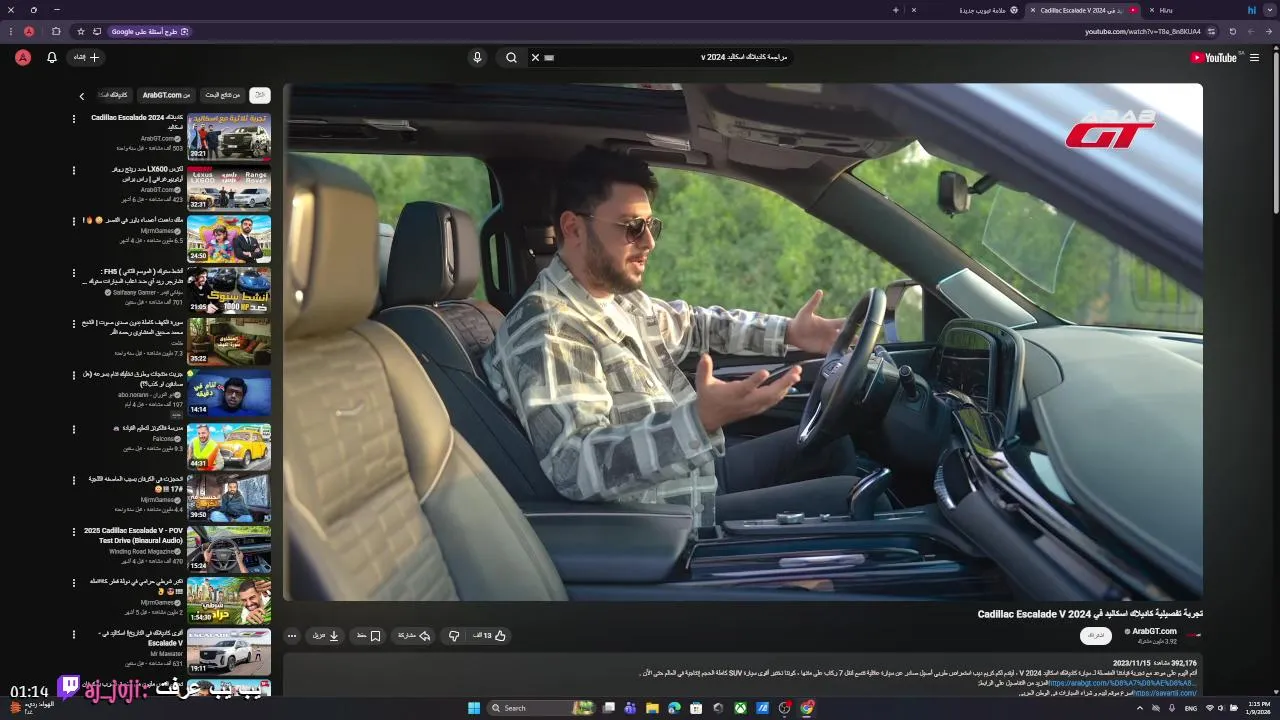The width and height of the screenshot is (1280, 720).
Task: Open options menu for the 14:14 video
Action: [x=73, y=376]
